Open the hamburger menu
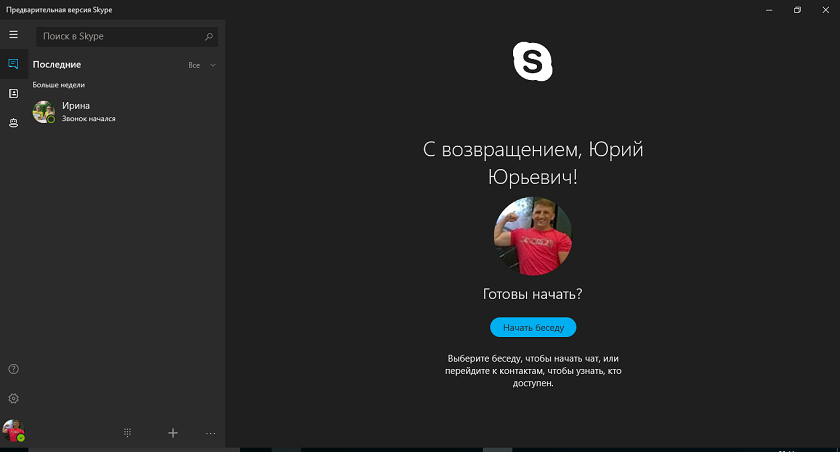The height and width of the screenshot is (452, 840). 13,35
